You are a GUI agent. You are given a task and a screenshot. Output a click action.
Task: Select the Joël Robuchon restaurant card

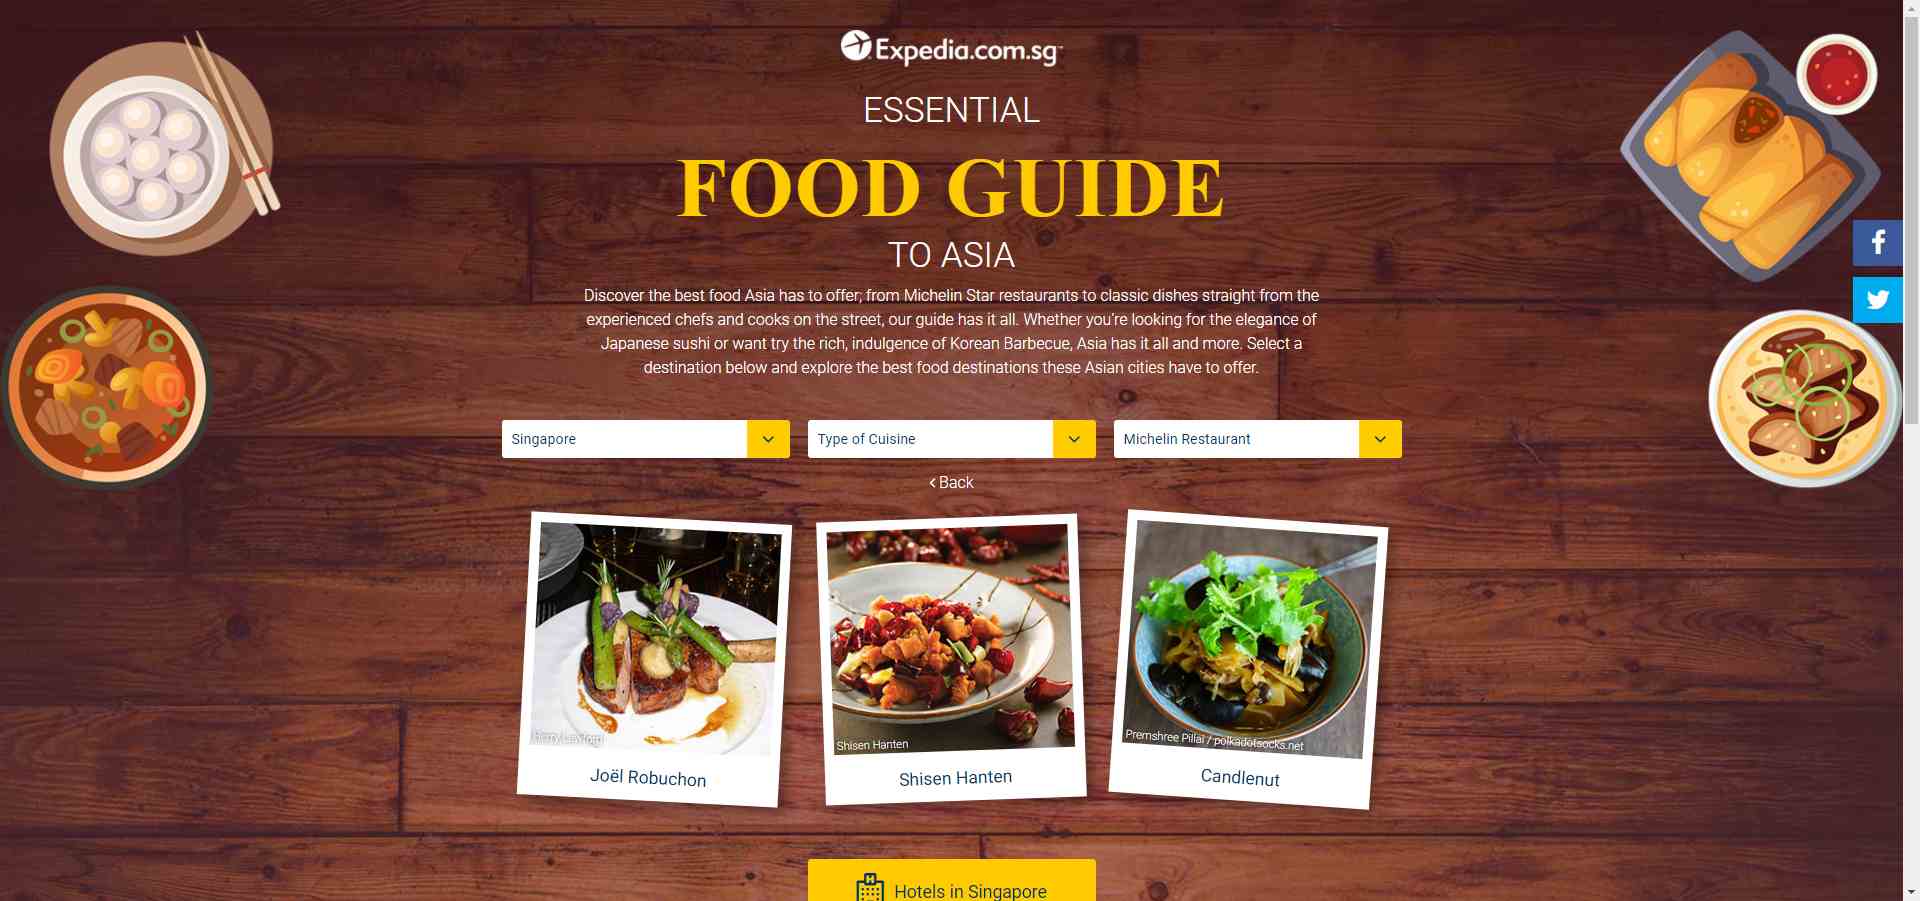pos(654,659)
